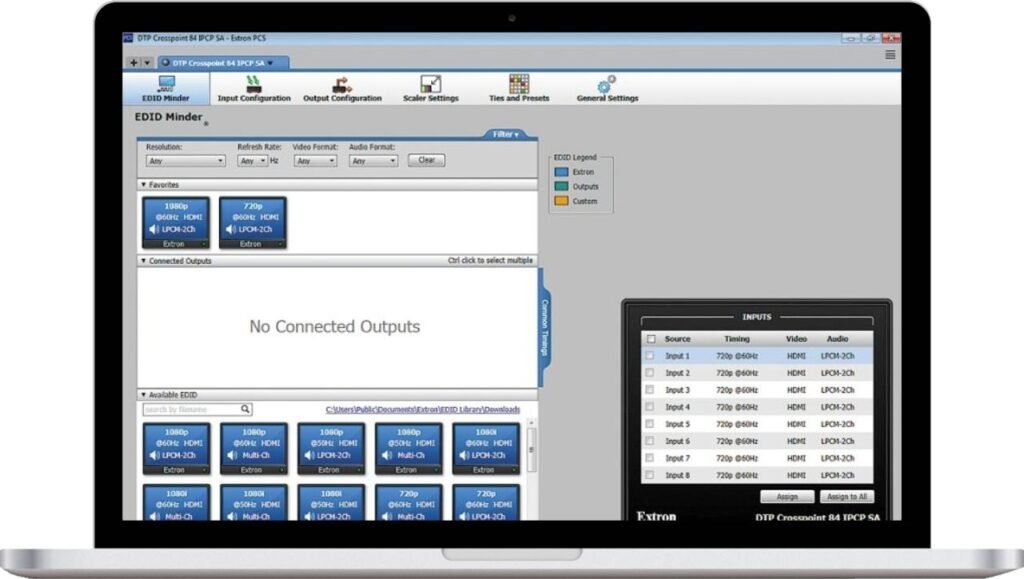The image size is (1024, 579).
Task: Tick the select-all checkbox in Inputs header
Action: point(650,339)
